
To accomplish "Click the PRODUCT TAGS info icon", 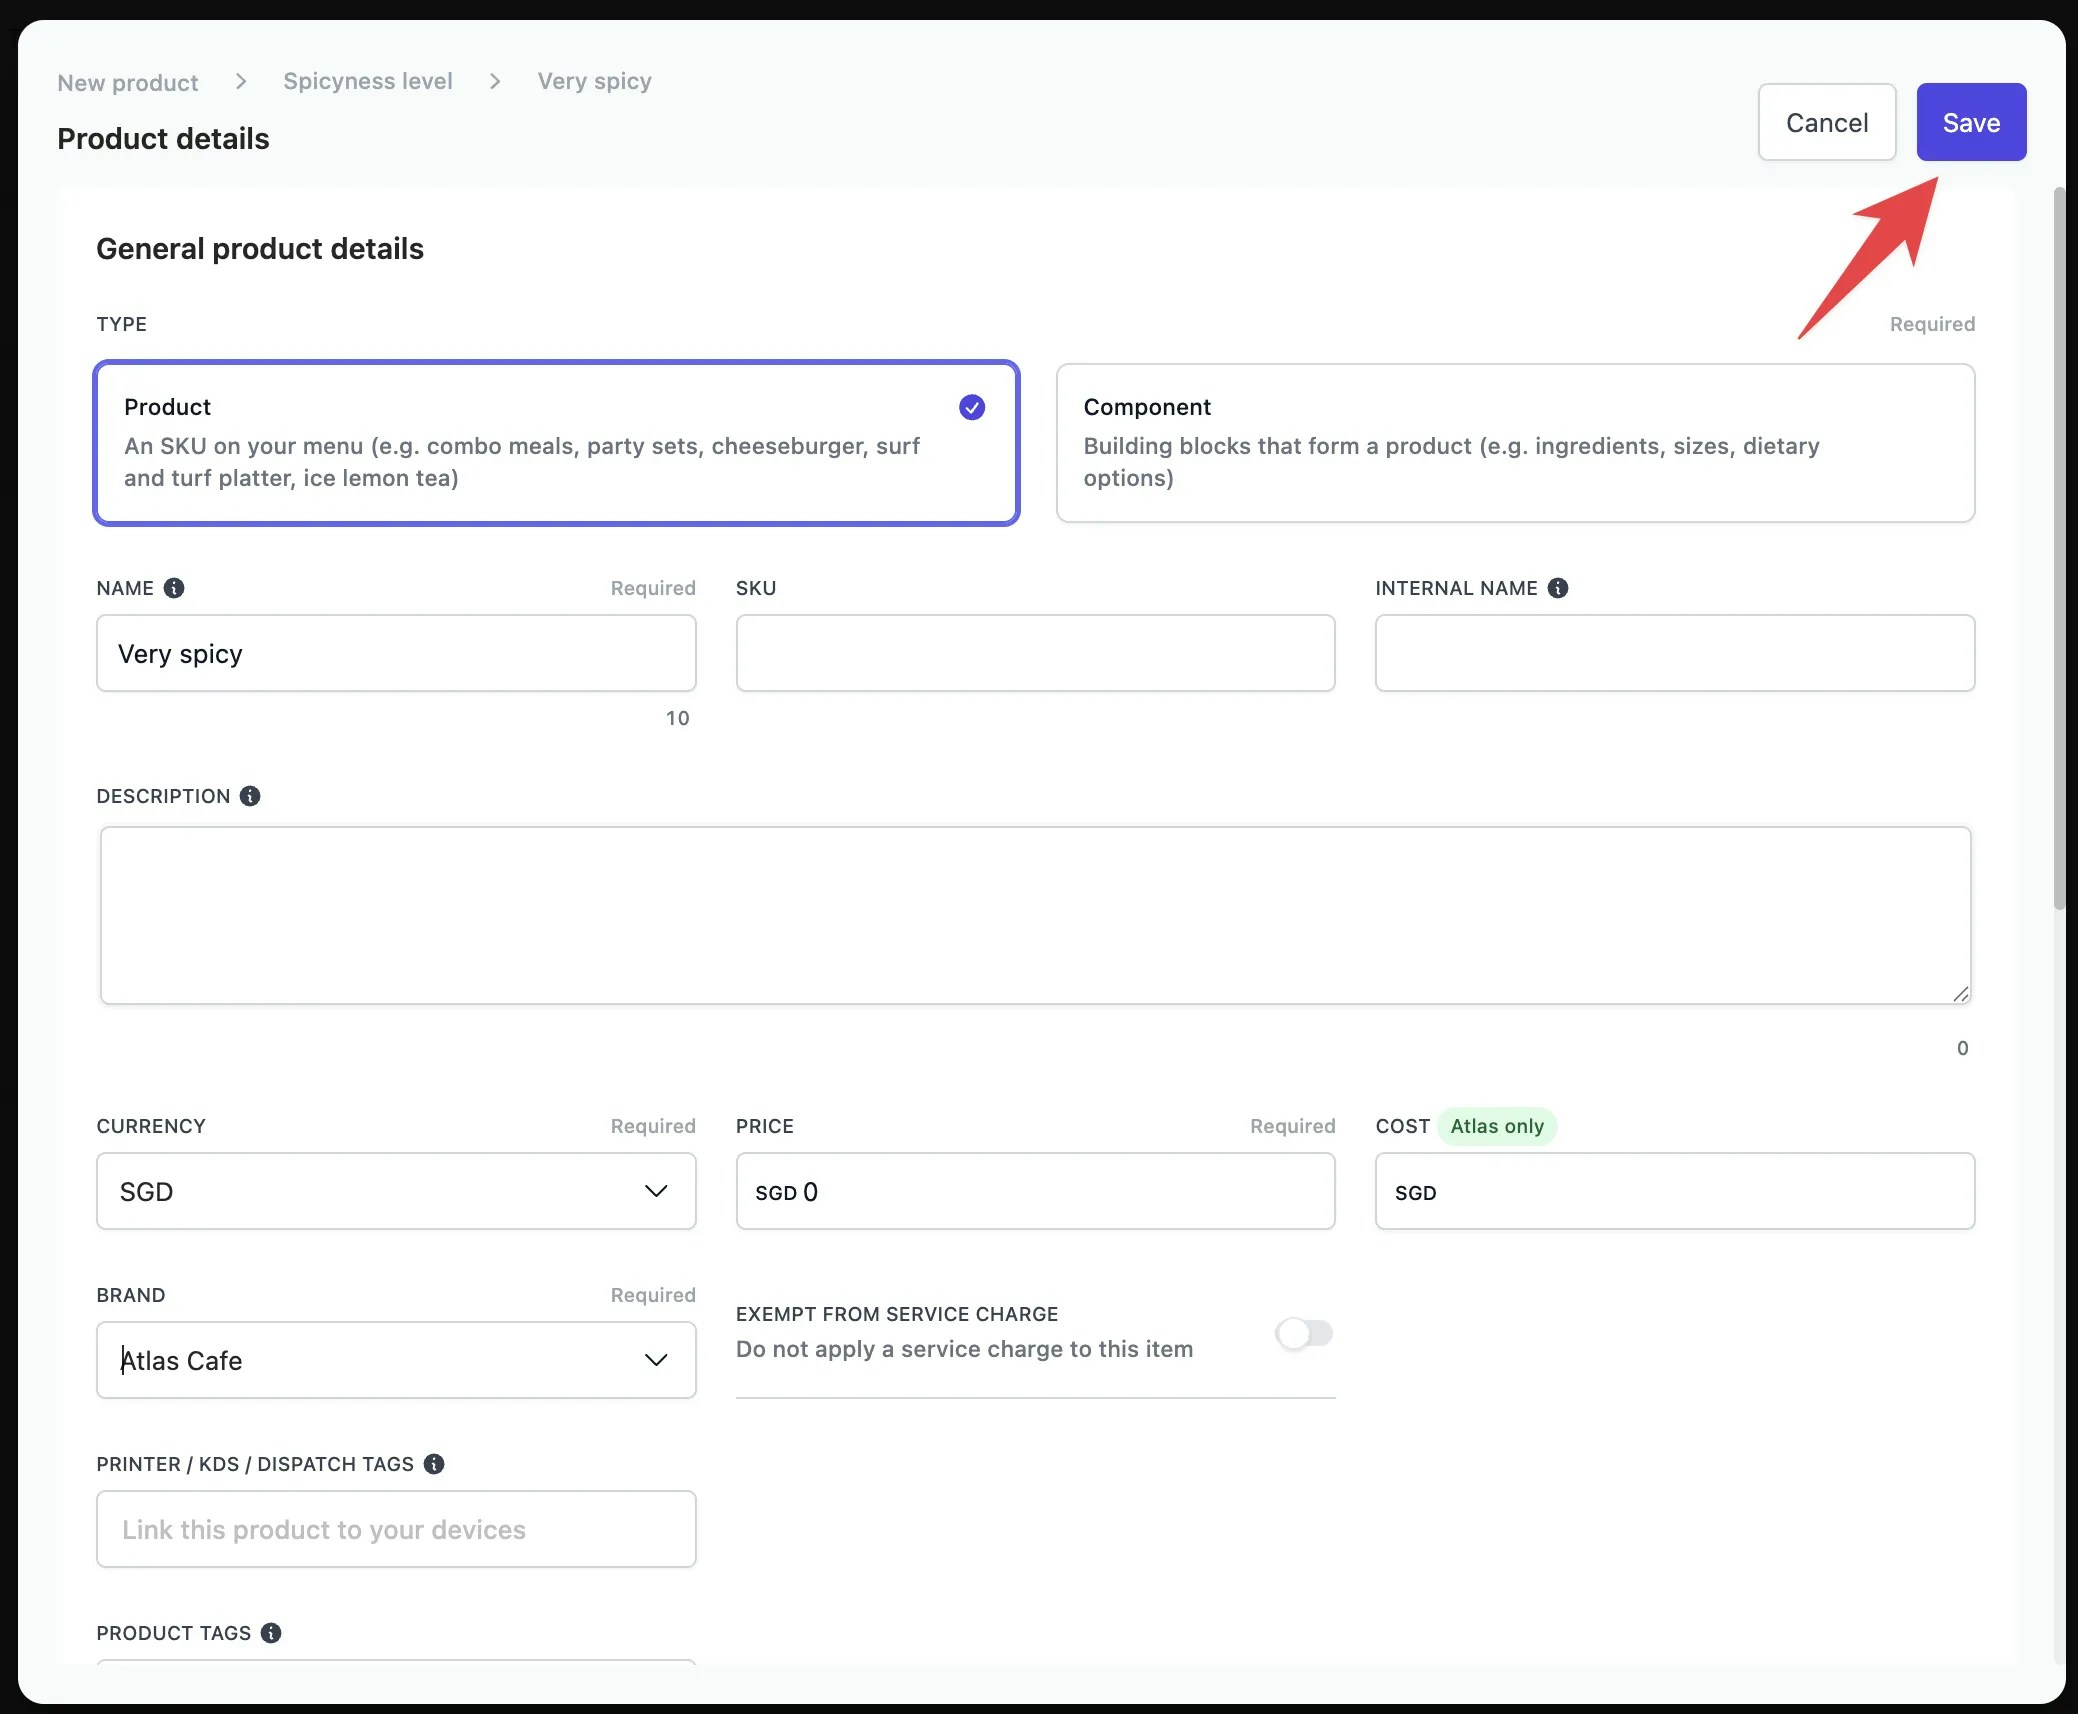I will 271,1633.
